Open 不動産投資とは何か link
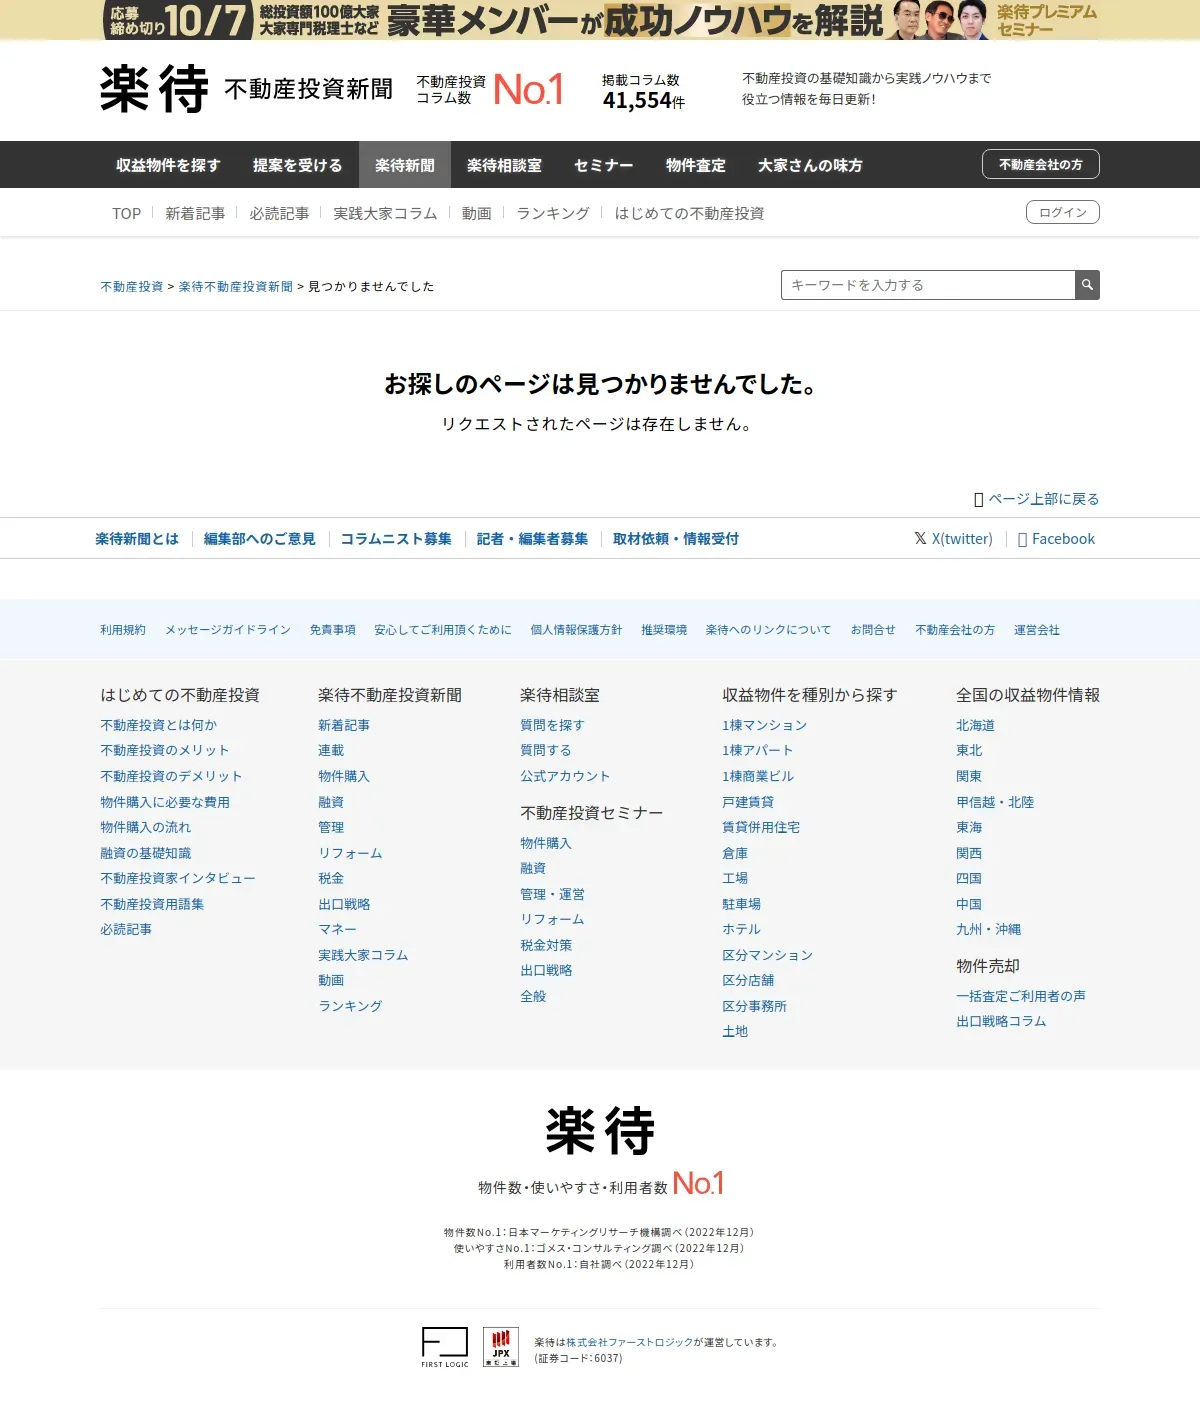The width and height of the screenshot is (1200, 1410). 158,725
